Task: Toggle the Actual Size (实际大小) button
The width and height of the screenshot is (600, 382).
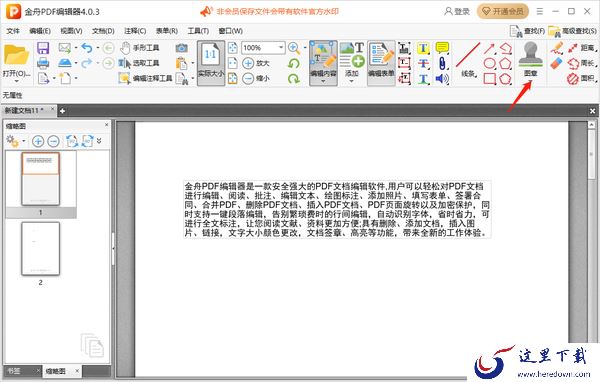Action: [210, 62]
